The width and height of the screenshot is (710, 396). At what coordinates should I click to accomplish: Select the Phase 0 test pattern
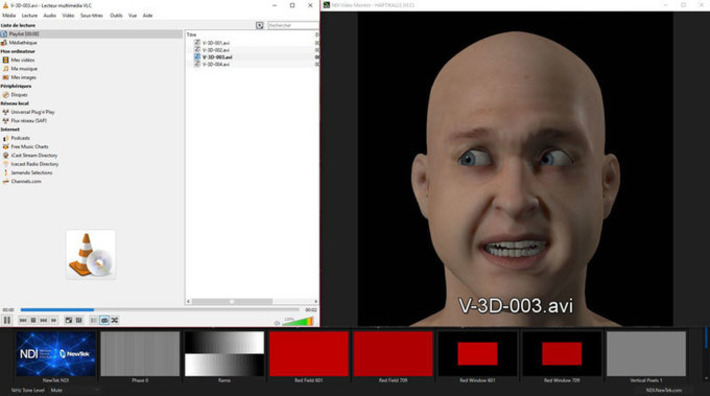tap(140, 354)
